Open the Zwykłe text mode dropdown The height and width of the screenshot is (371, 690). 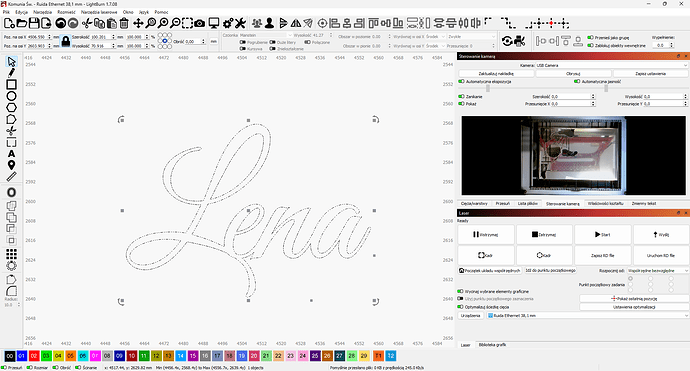pyautogui.click(x=471, y=37)
